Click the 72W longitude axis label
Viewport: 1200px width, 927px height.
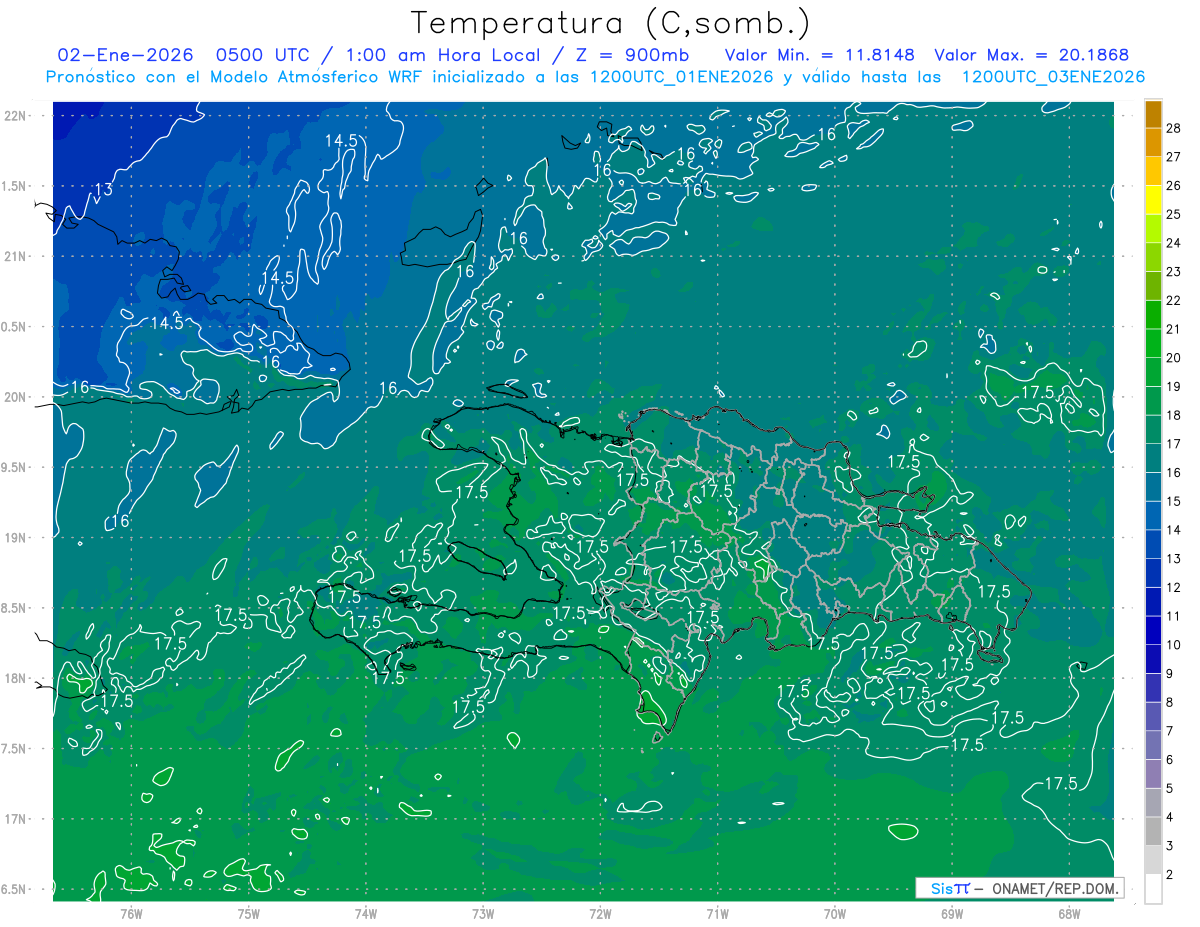click(600, 913)
